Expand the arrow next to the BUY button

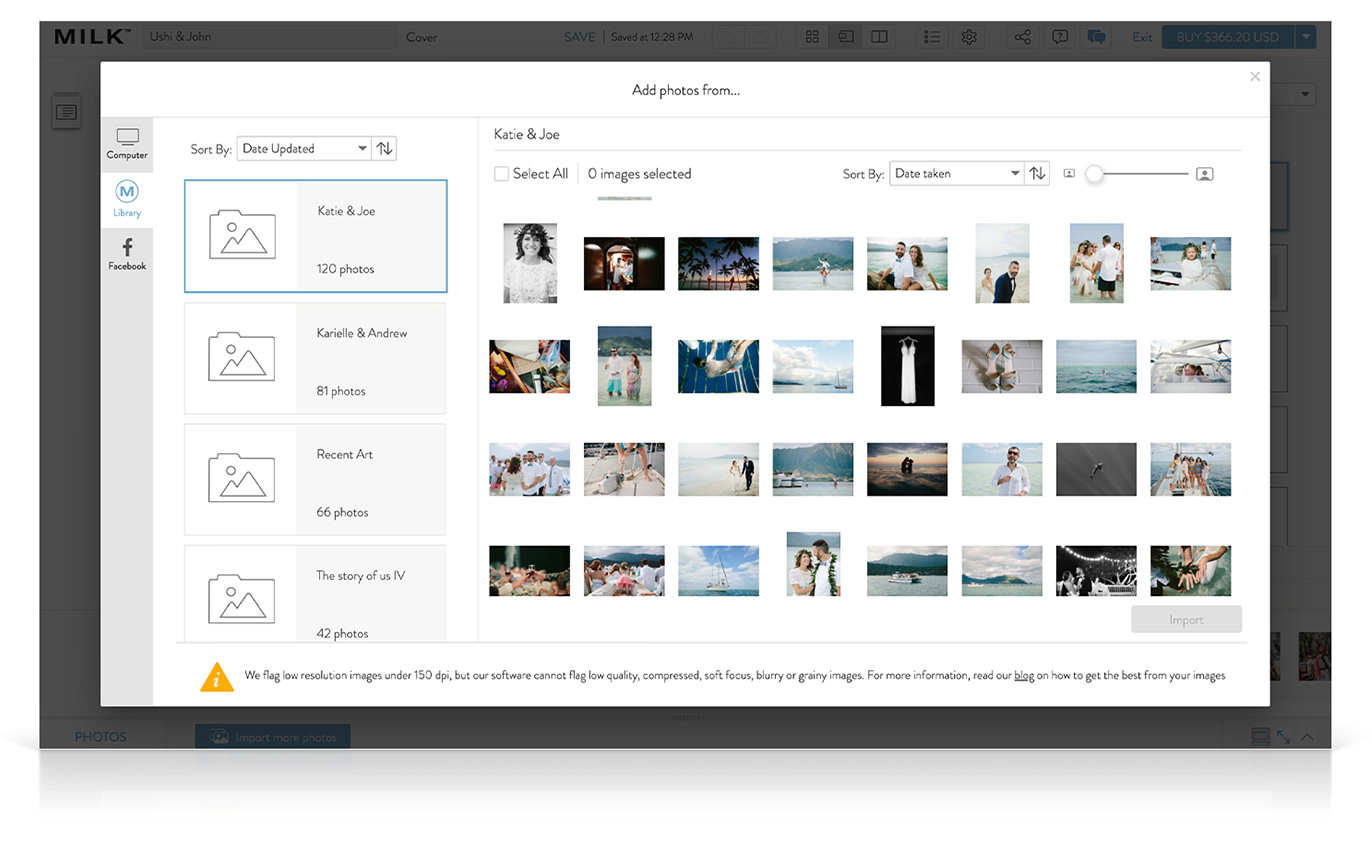pyautogui.click(x=1306, y=37)
